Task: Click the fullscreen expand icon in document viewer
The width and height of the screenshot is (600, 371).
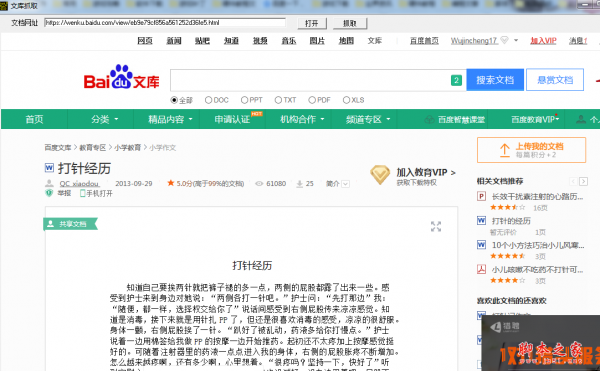Action: [436, 226]
